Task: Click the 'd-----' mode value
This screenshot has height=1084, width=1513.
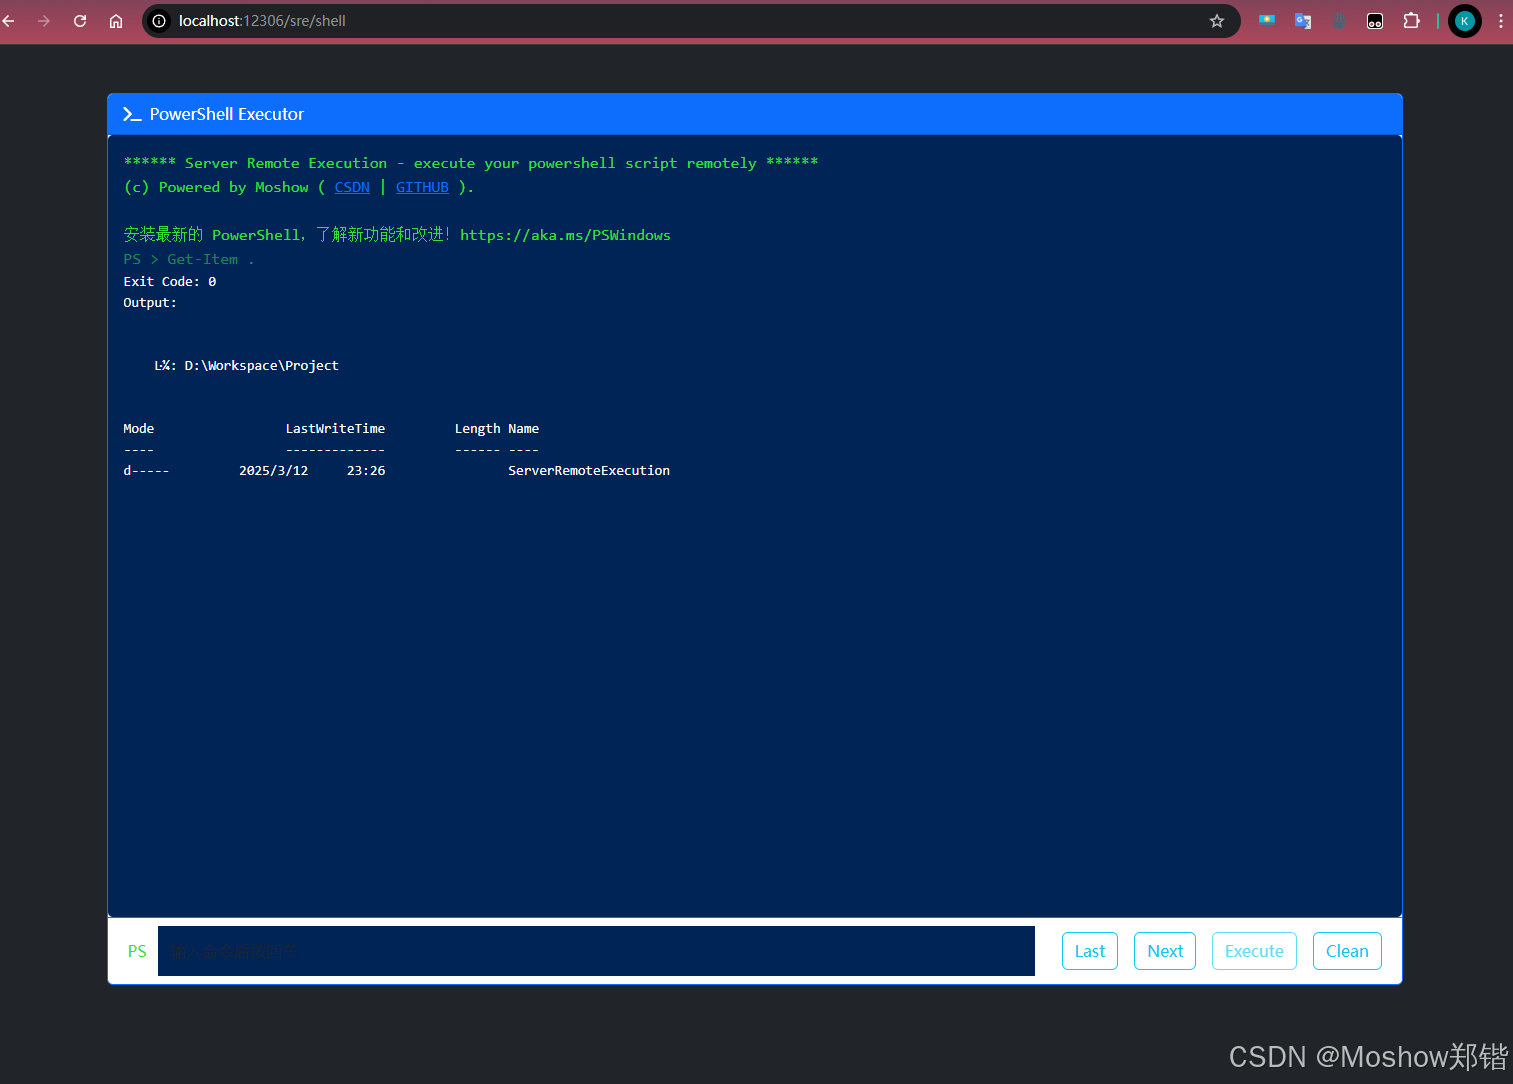Action: pyautogui.click(x=146, y=471)
